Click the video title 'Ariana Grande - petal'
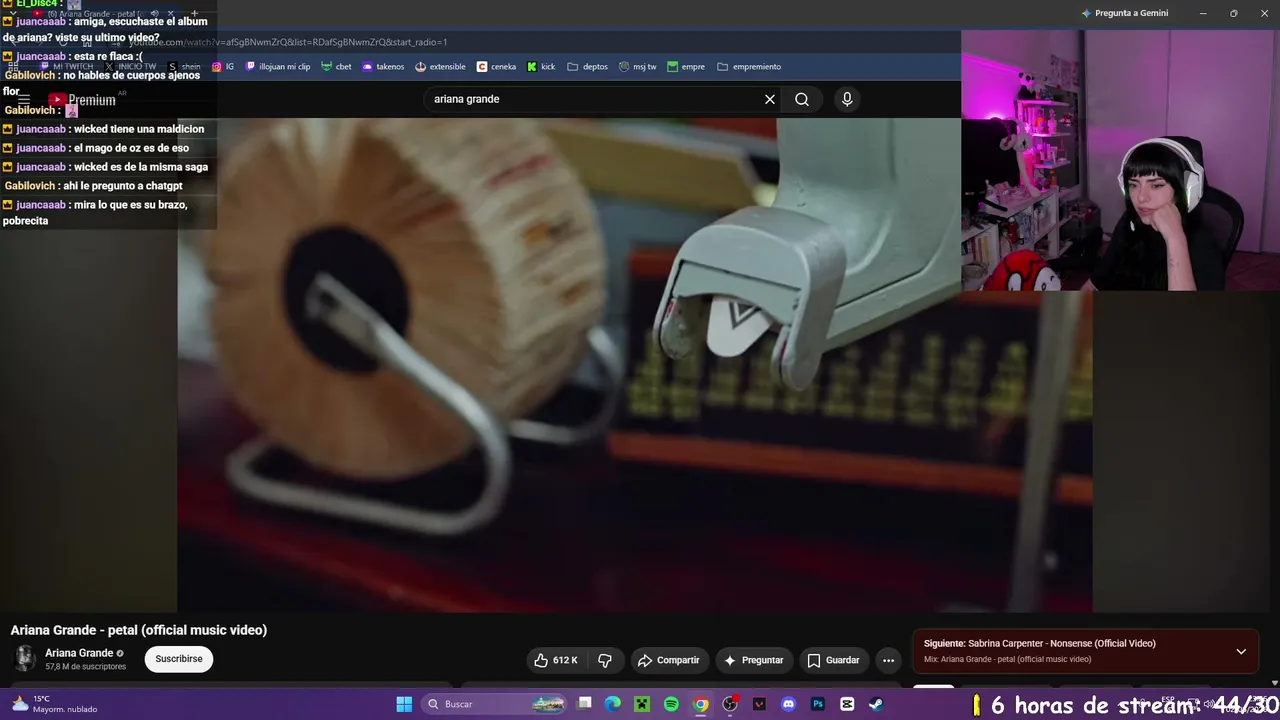Image resolution: width=1280 pixels, height=720 pixels. (x=139, y=630)
